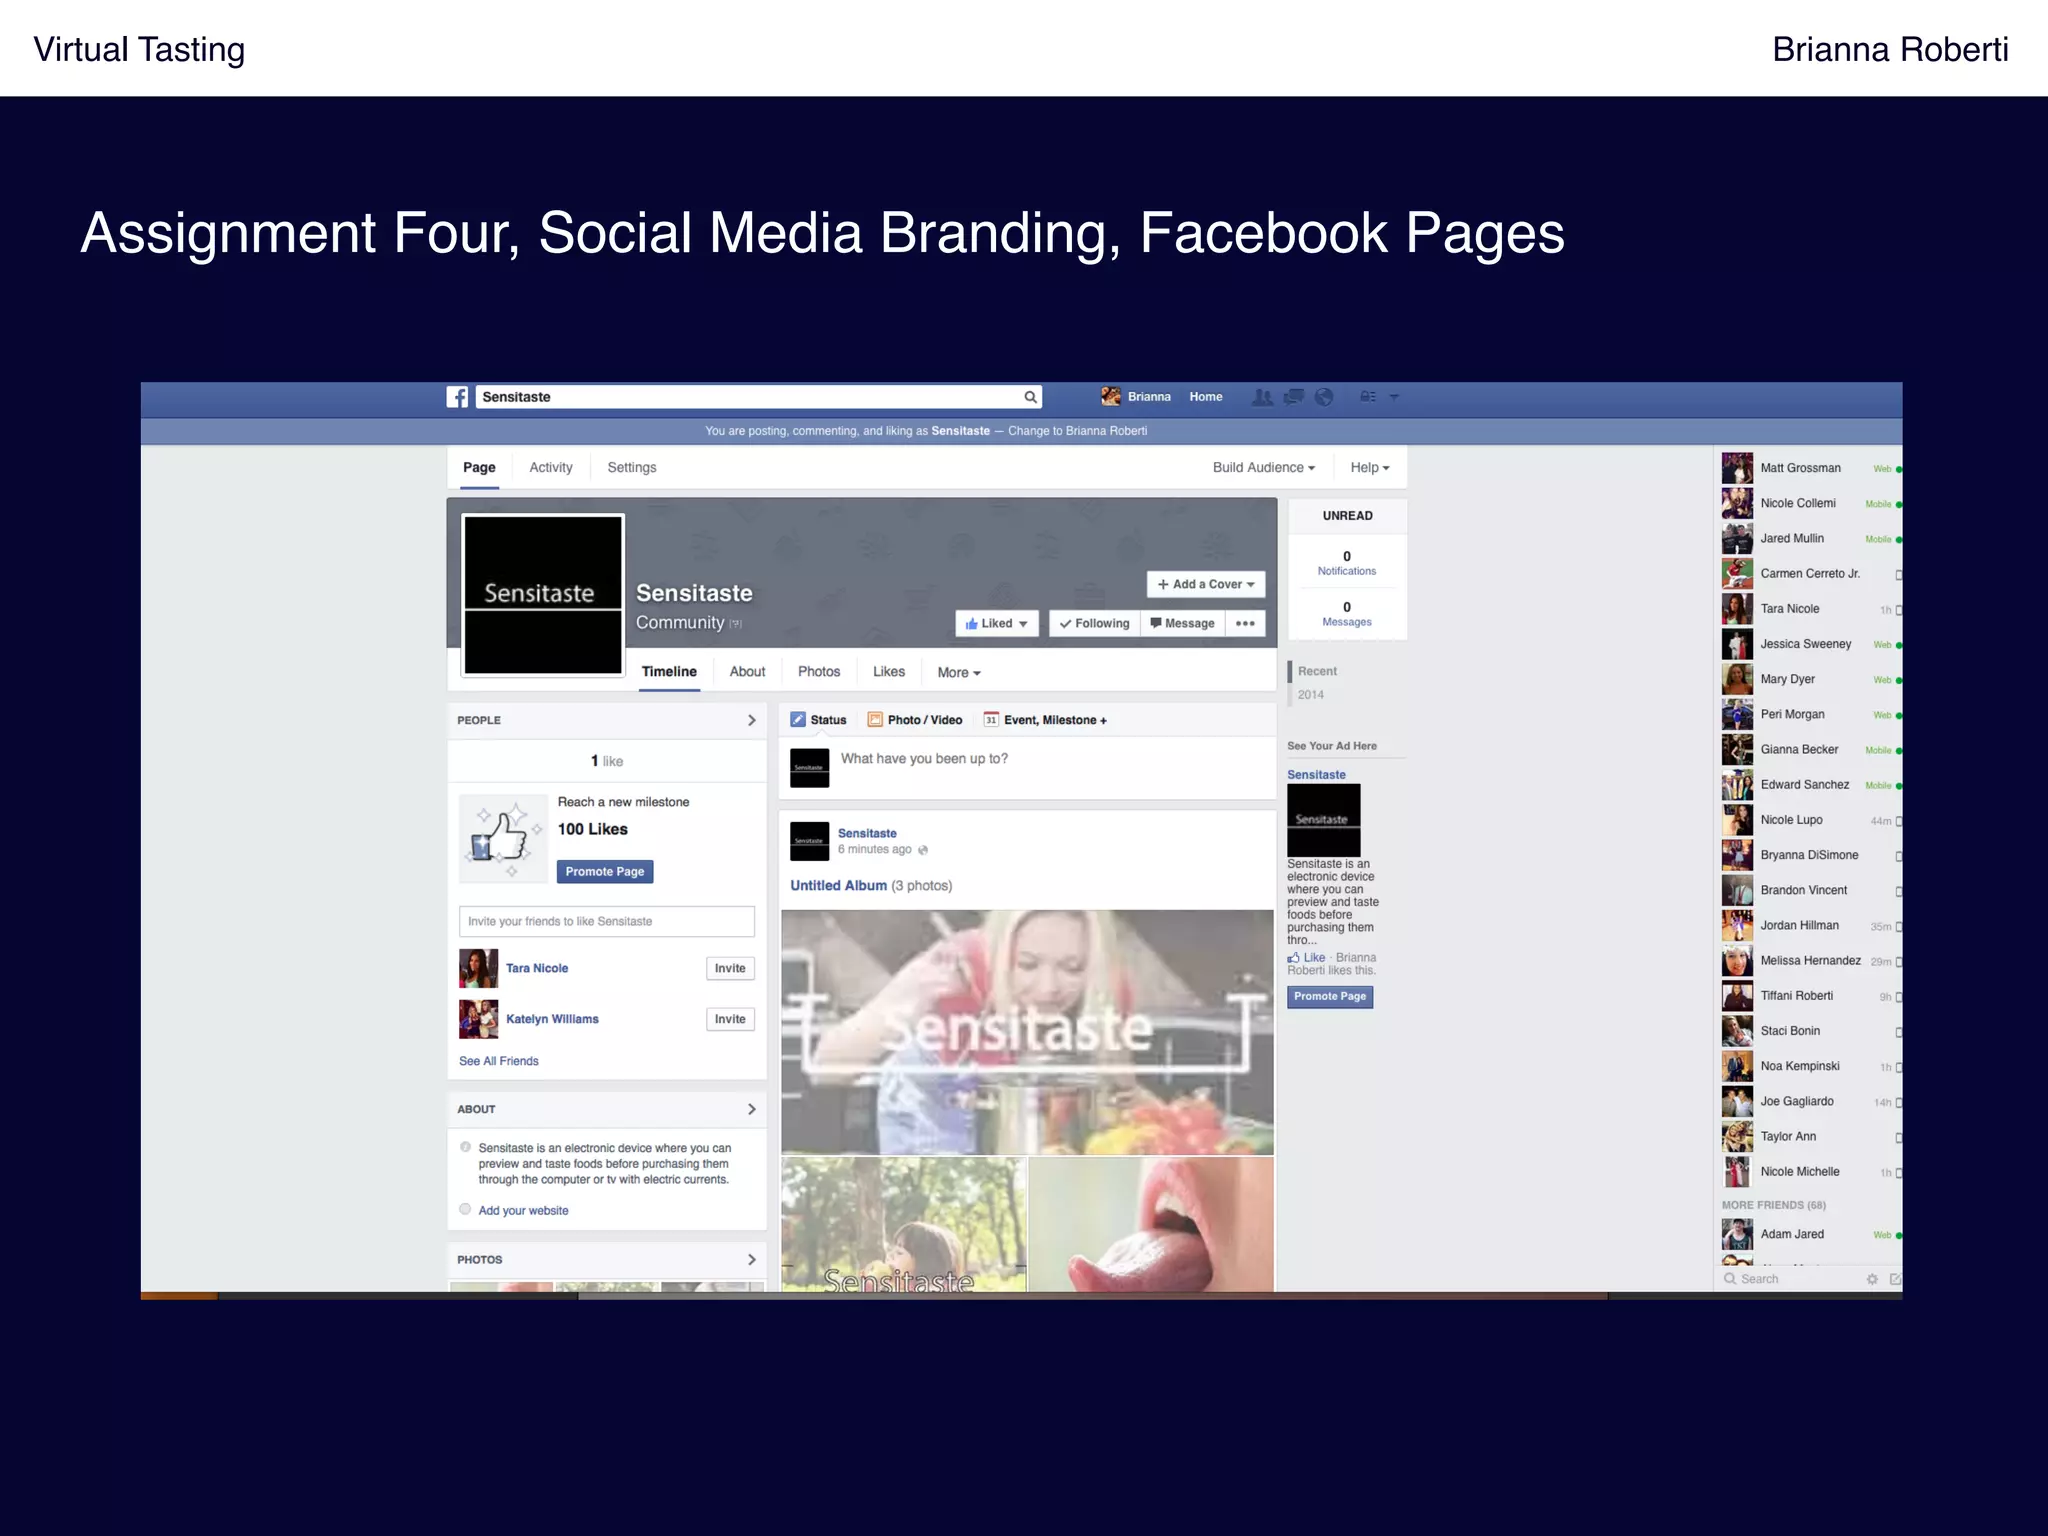Viewport: 2048px width, 1536px height.
Task: Click the Sensitaste profile picture
Action: [x=543, y=595]
